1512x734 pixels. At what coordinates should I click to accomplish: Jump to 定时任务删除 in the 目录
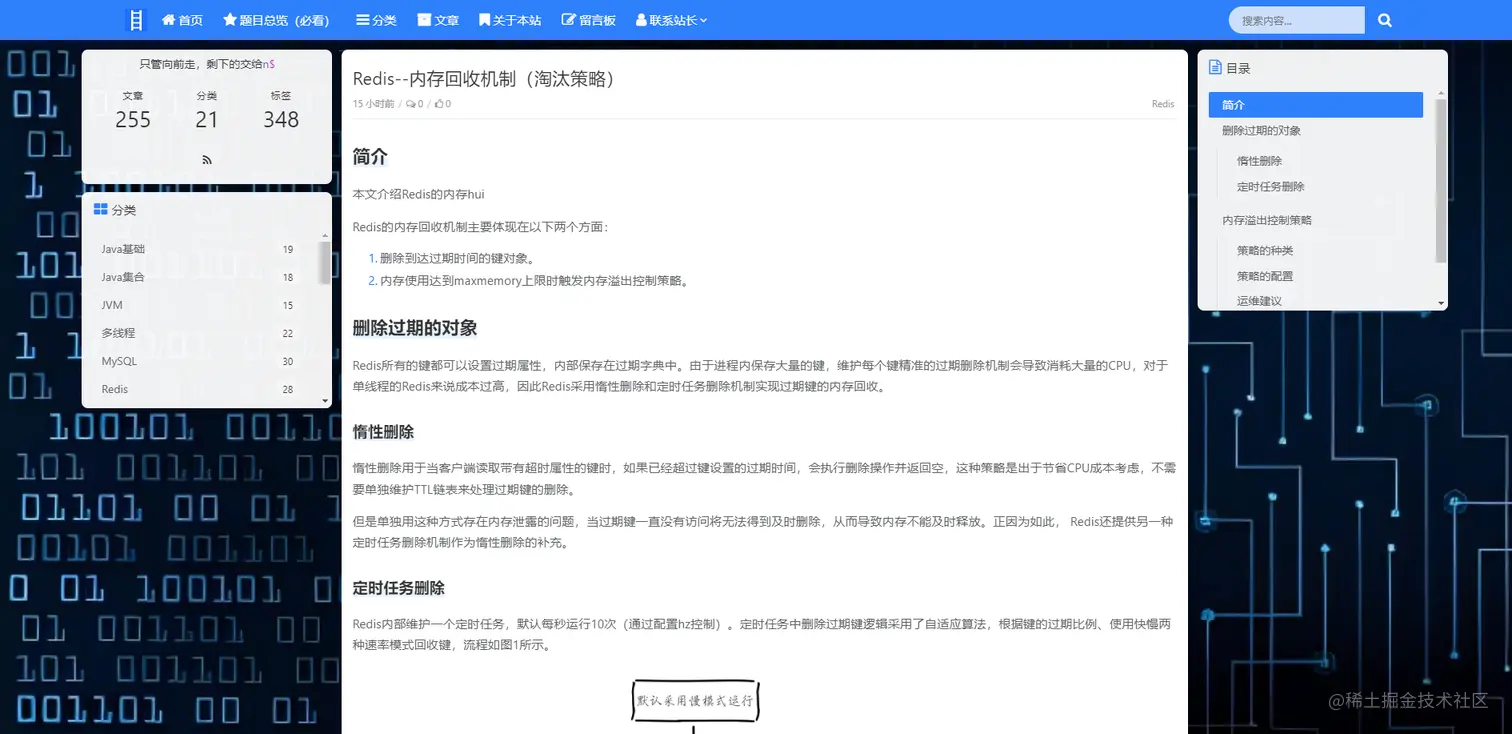pos(1270,186)
